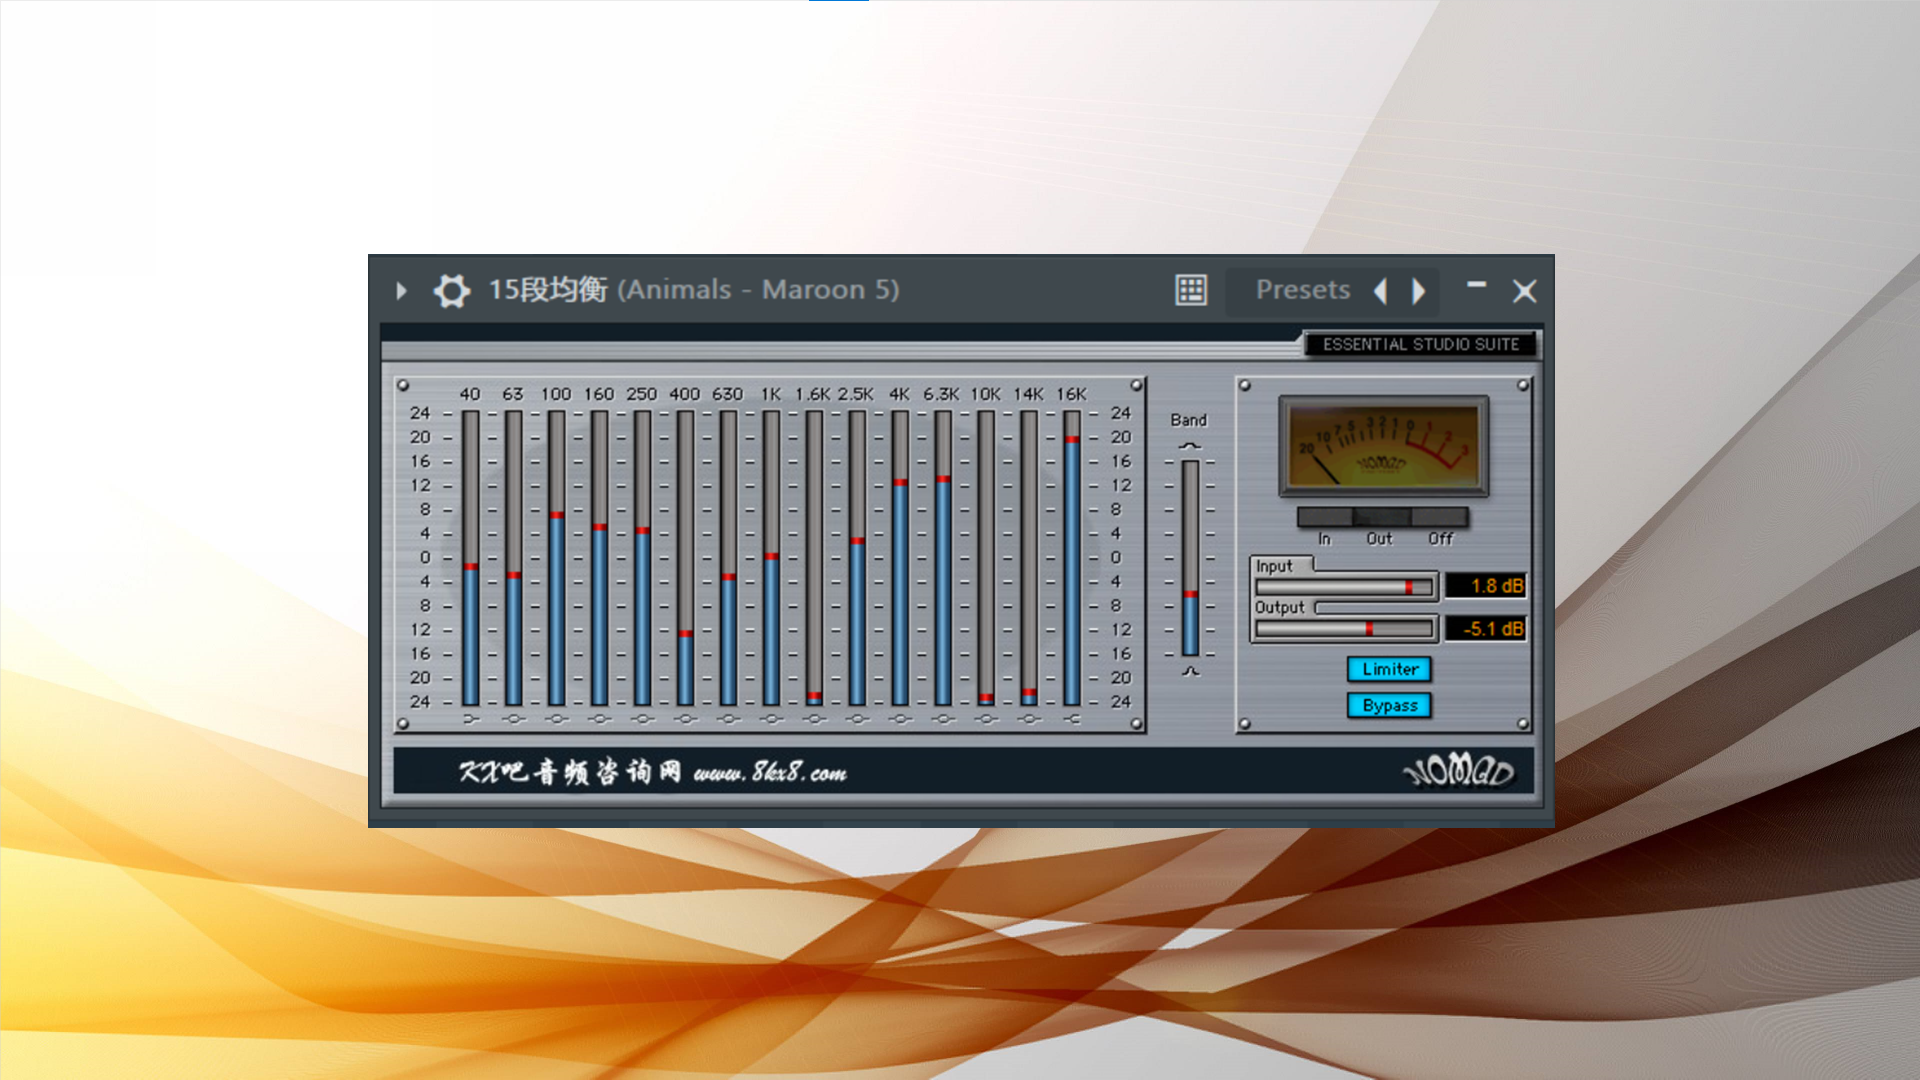Click the 40 Hz band slider handle
The height and width of the screenshot is (1080, 1920).
[x=471, y=567]
